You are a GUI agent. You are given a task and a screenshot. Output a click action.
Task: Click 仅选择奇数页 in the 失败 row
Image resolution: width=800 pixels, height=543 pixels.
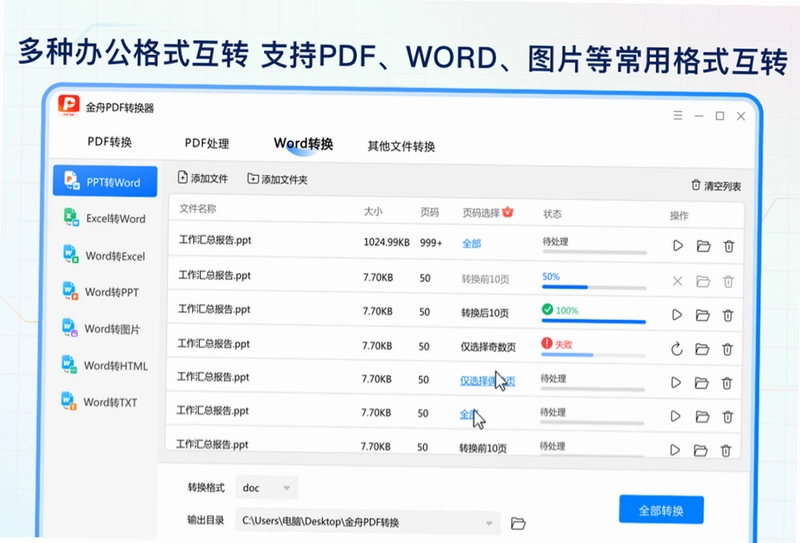[488, 347]
